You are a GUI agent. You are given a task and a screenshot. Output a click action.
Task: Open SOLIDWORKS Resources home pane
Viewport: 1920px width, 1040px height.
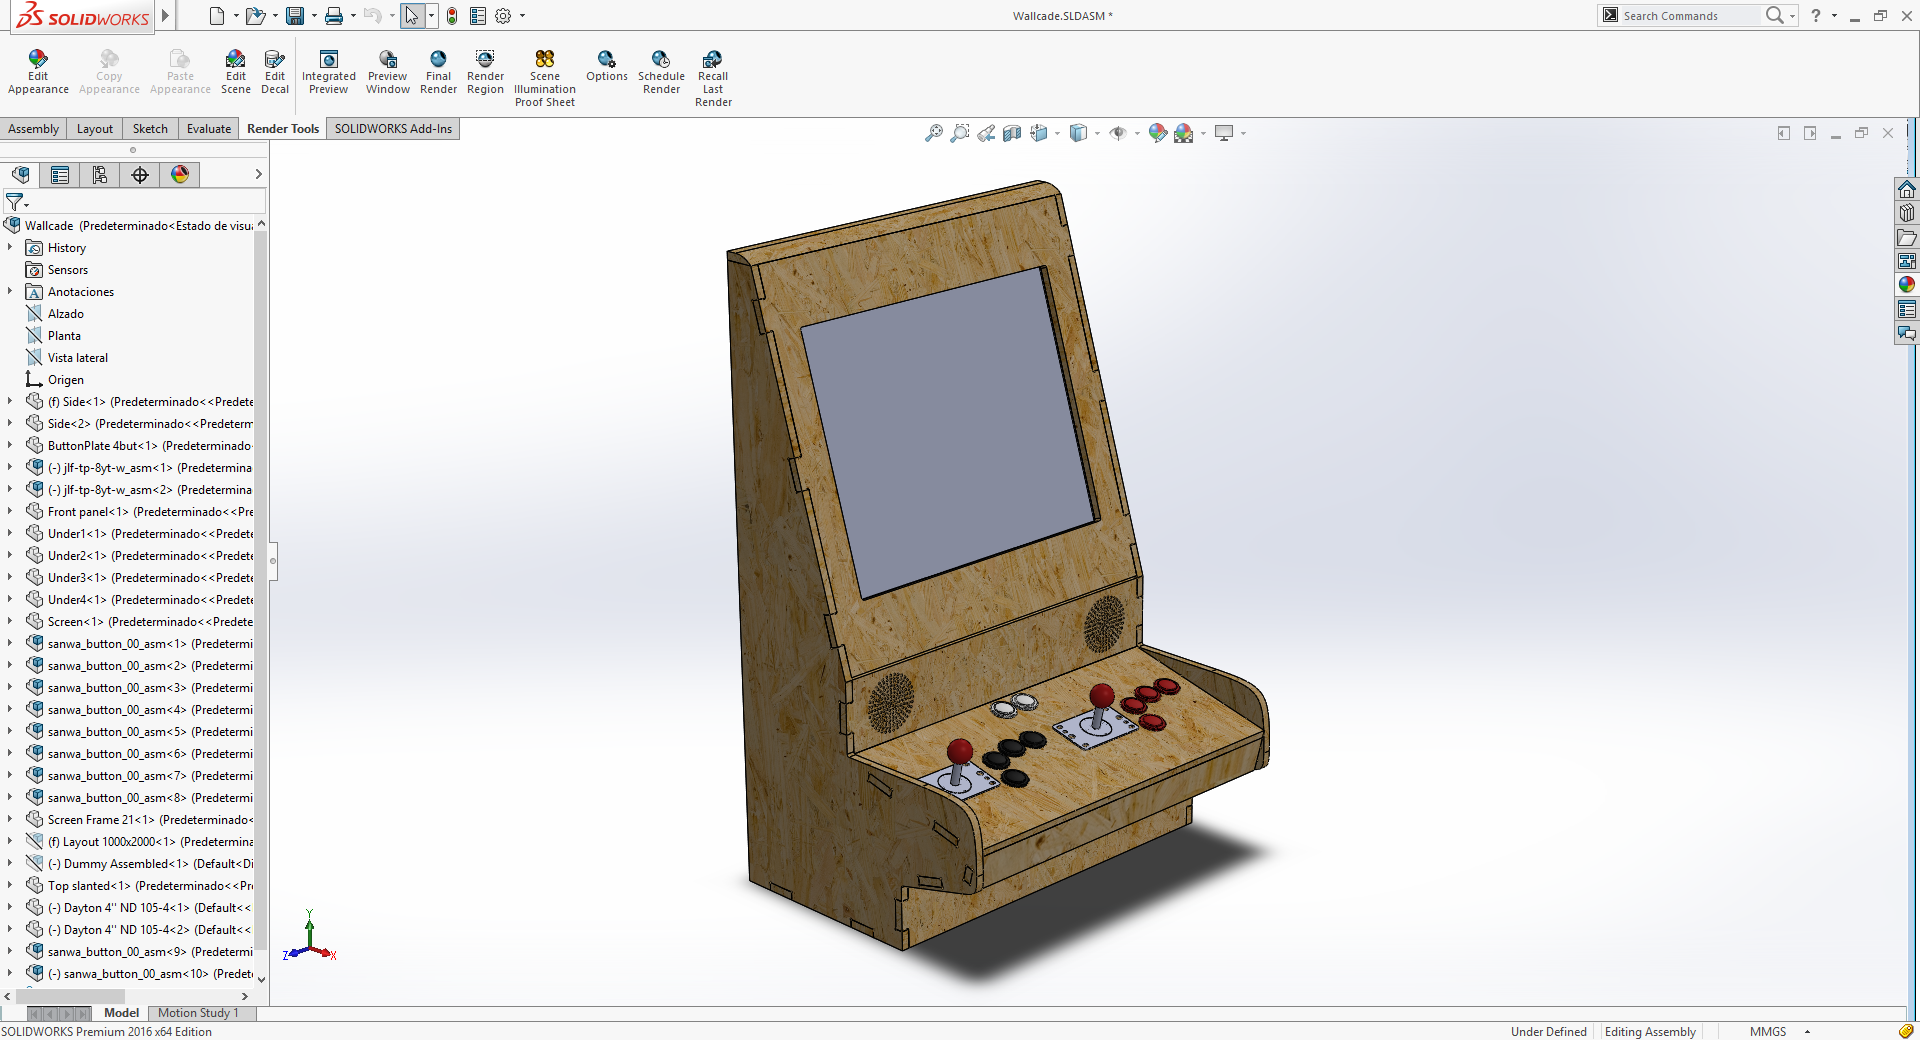(1907, 189)
